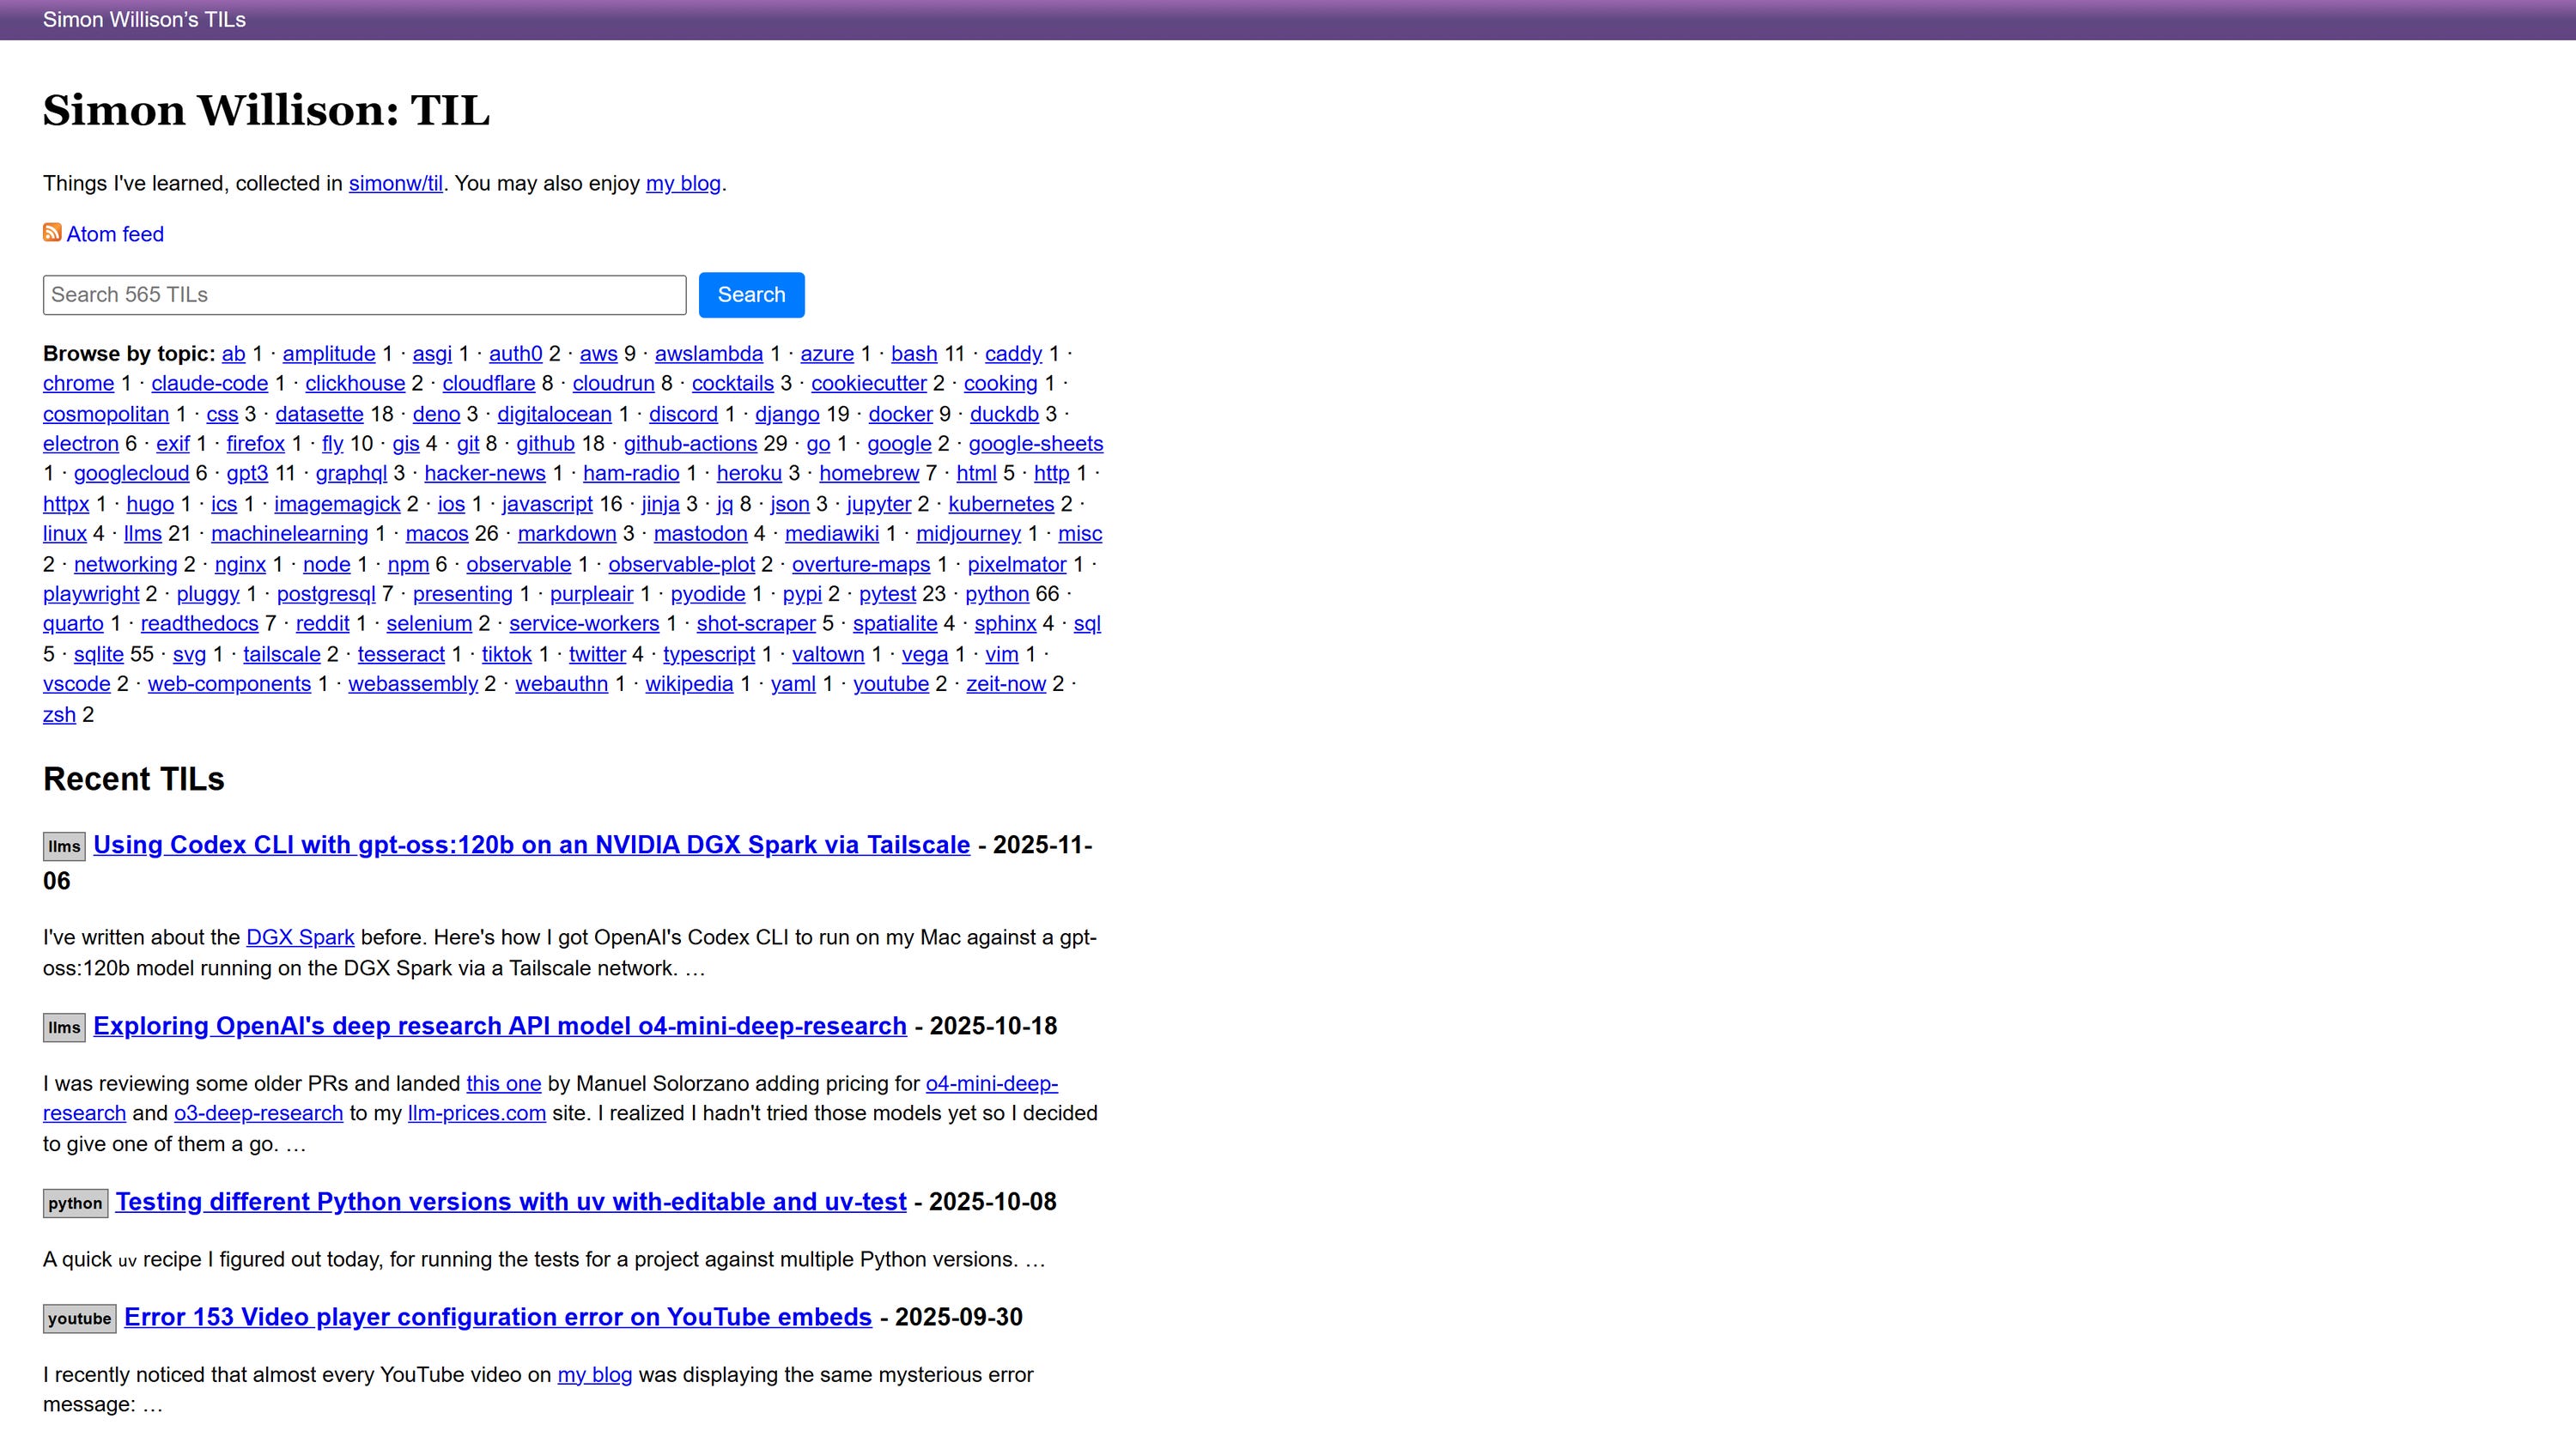2576x1449 pixels.
Task: Browse the sqlite topic
Action: pos(98,654)
